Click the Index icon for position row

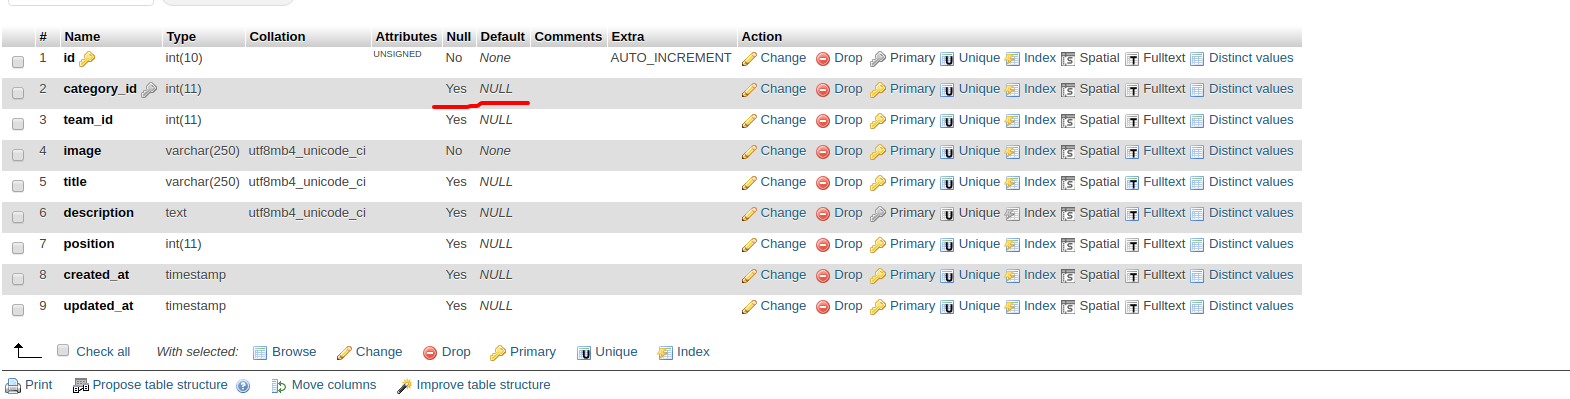click(1013, 245)
